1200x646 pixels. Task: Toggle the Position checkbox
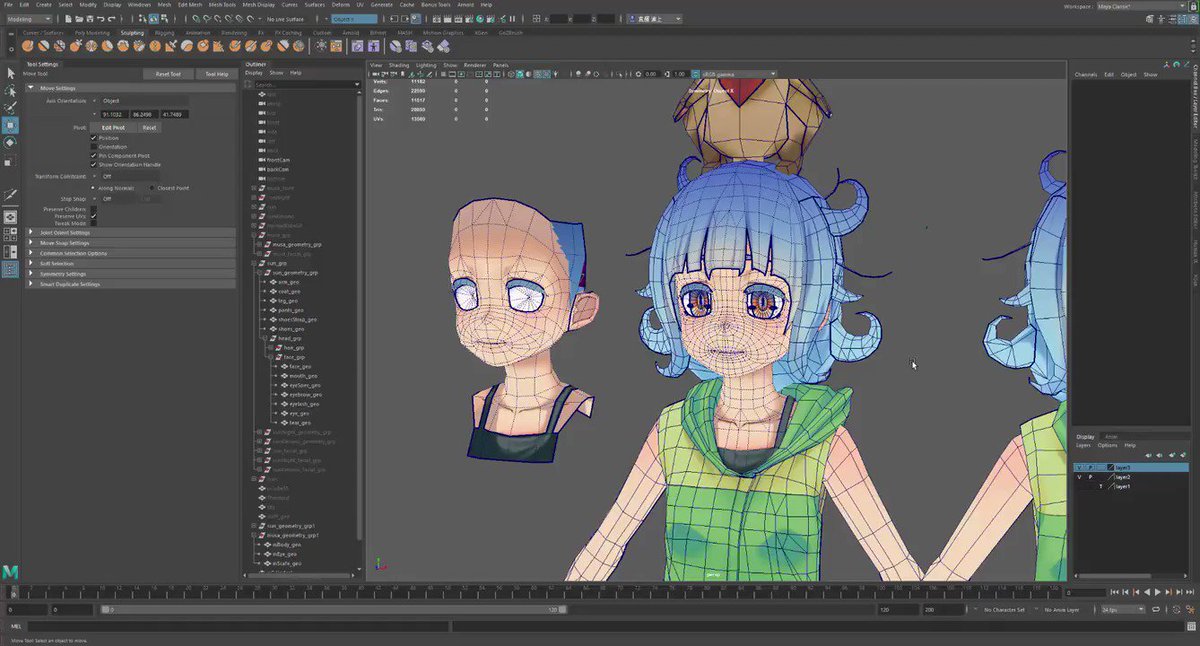click(94, 138)
